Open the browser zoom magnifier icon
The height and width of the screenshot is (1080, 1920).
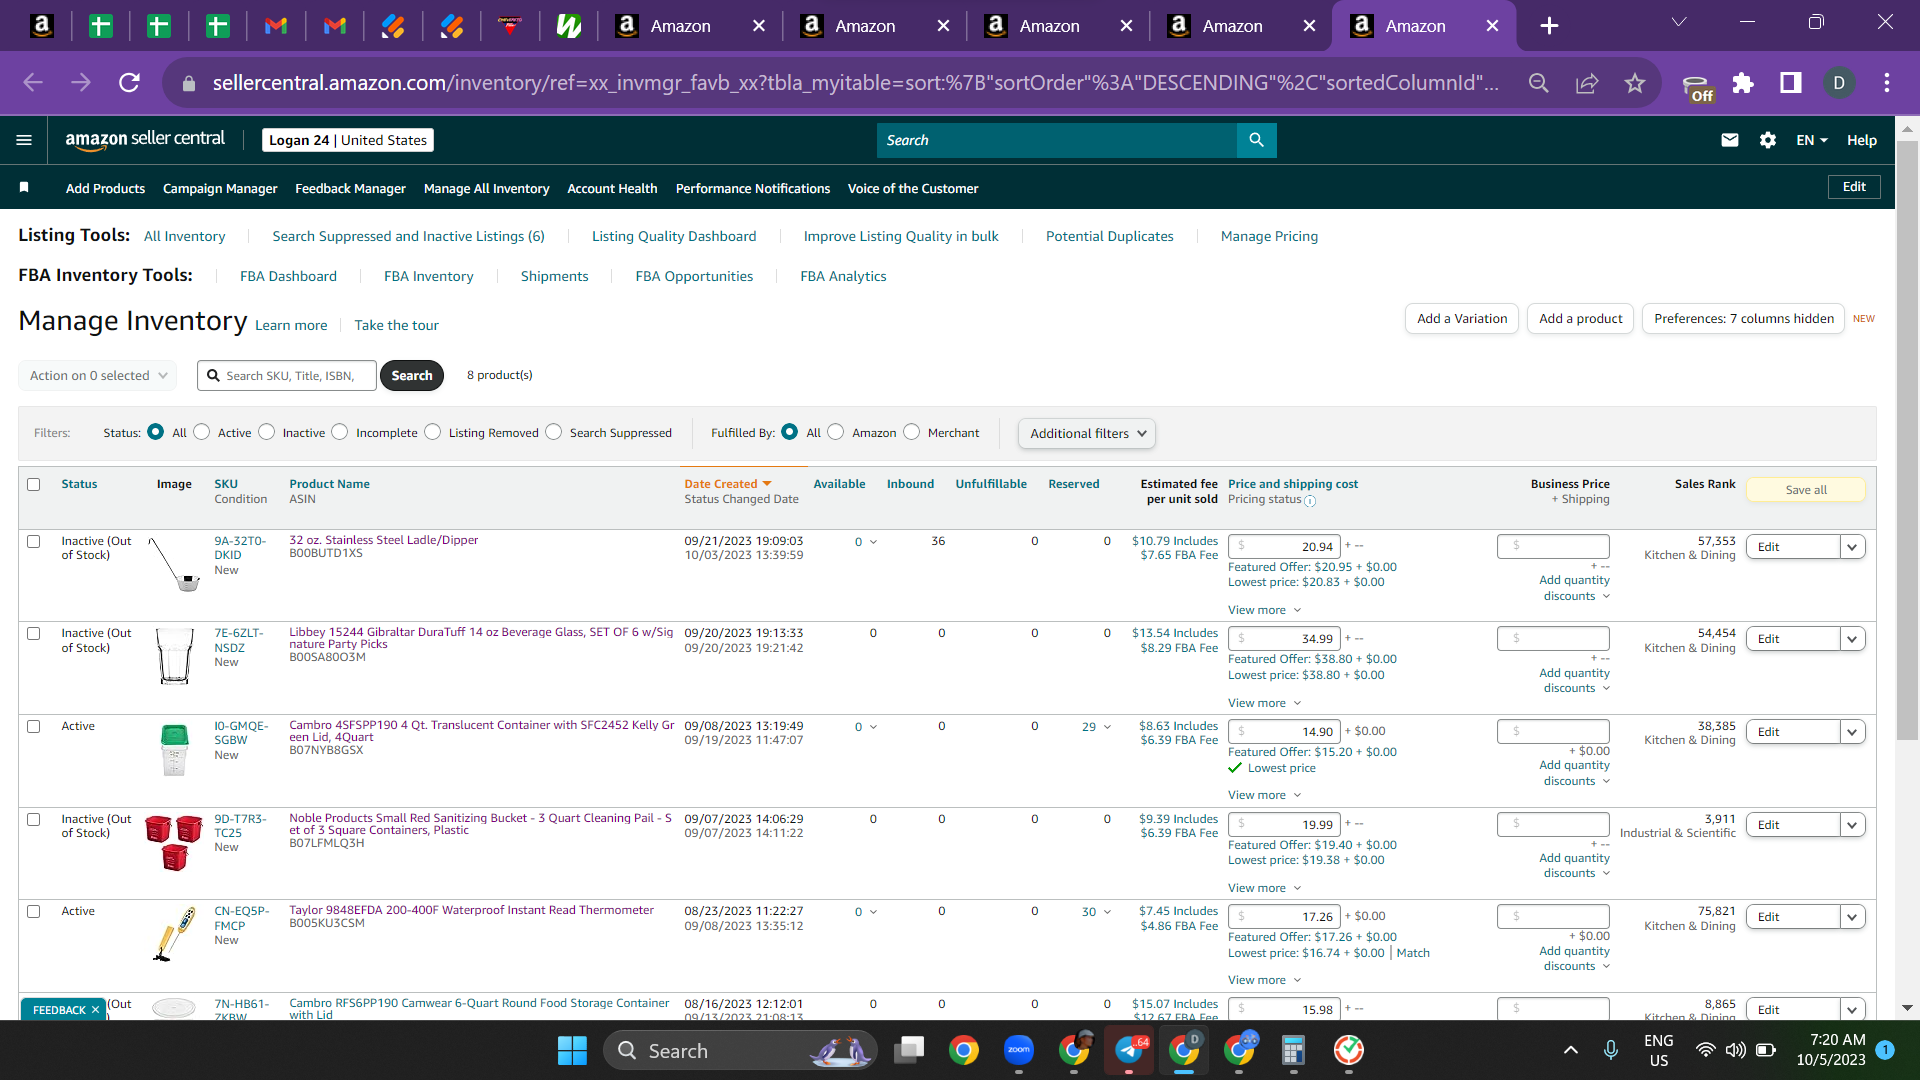[x=1539, y=83]
